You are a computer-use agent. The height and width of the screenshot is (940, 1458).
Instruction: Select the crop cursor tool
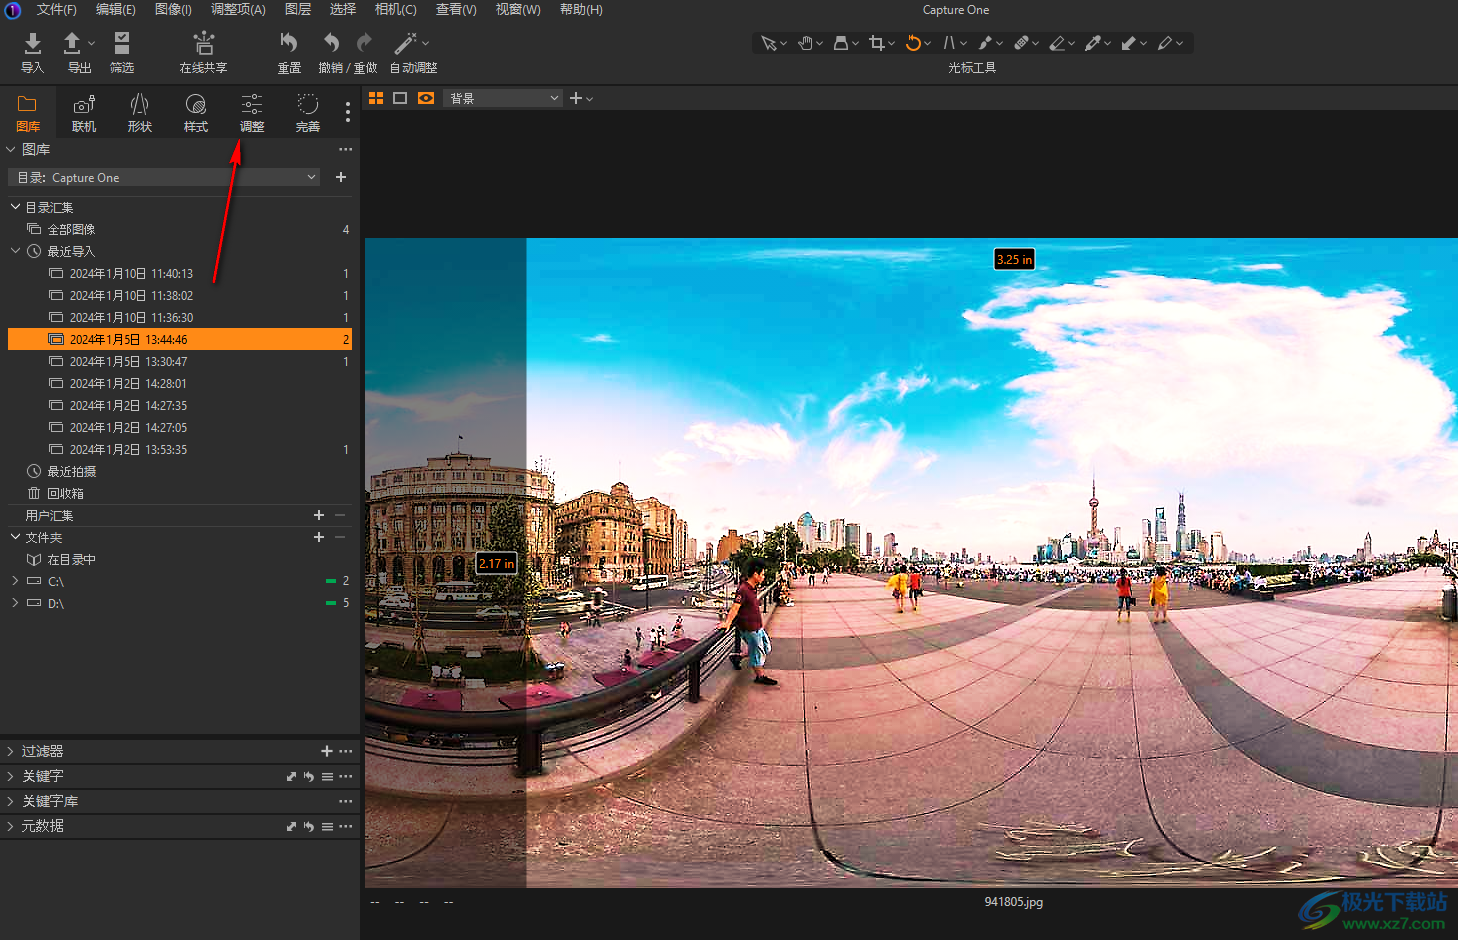pos(876,43)
